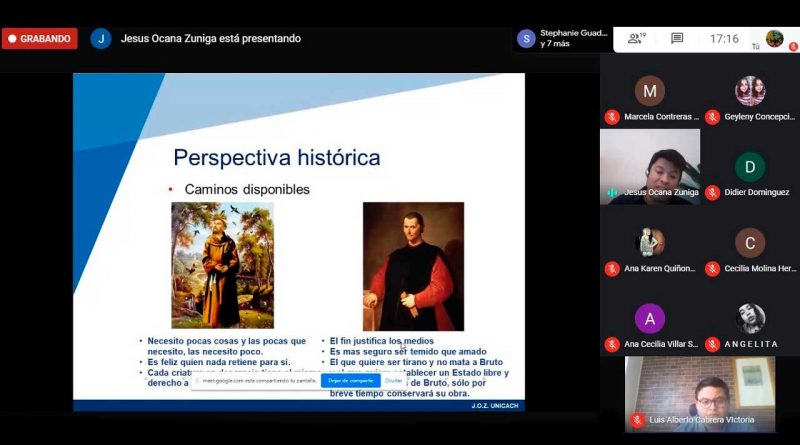Screen dimensions: 800x445
Task: Click your own profile avatar labeled Tú
Action: click(774, 38)
